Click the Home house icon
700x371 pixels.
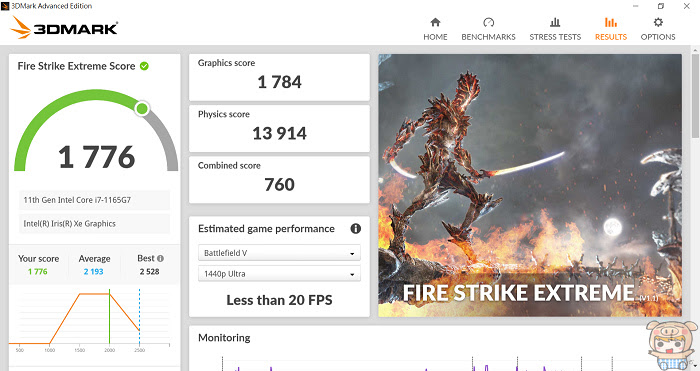(x=435, y=22)
